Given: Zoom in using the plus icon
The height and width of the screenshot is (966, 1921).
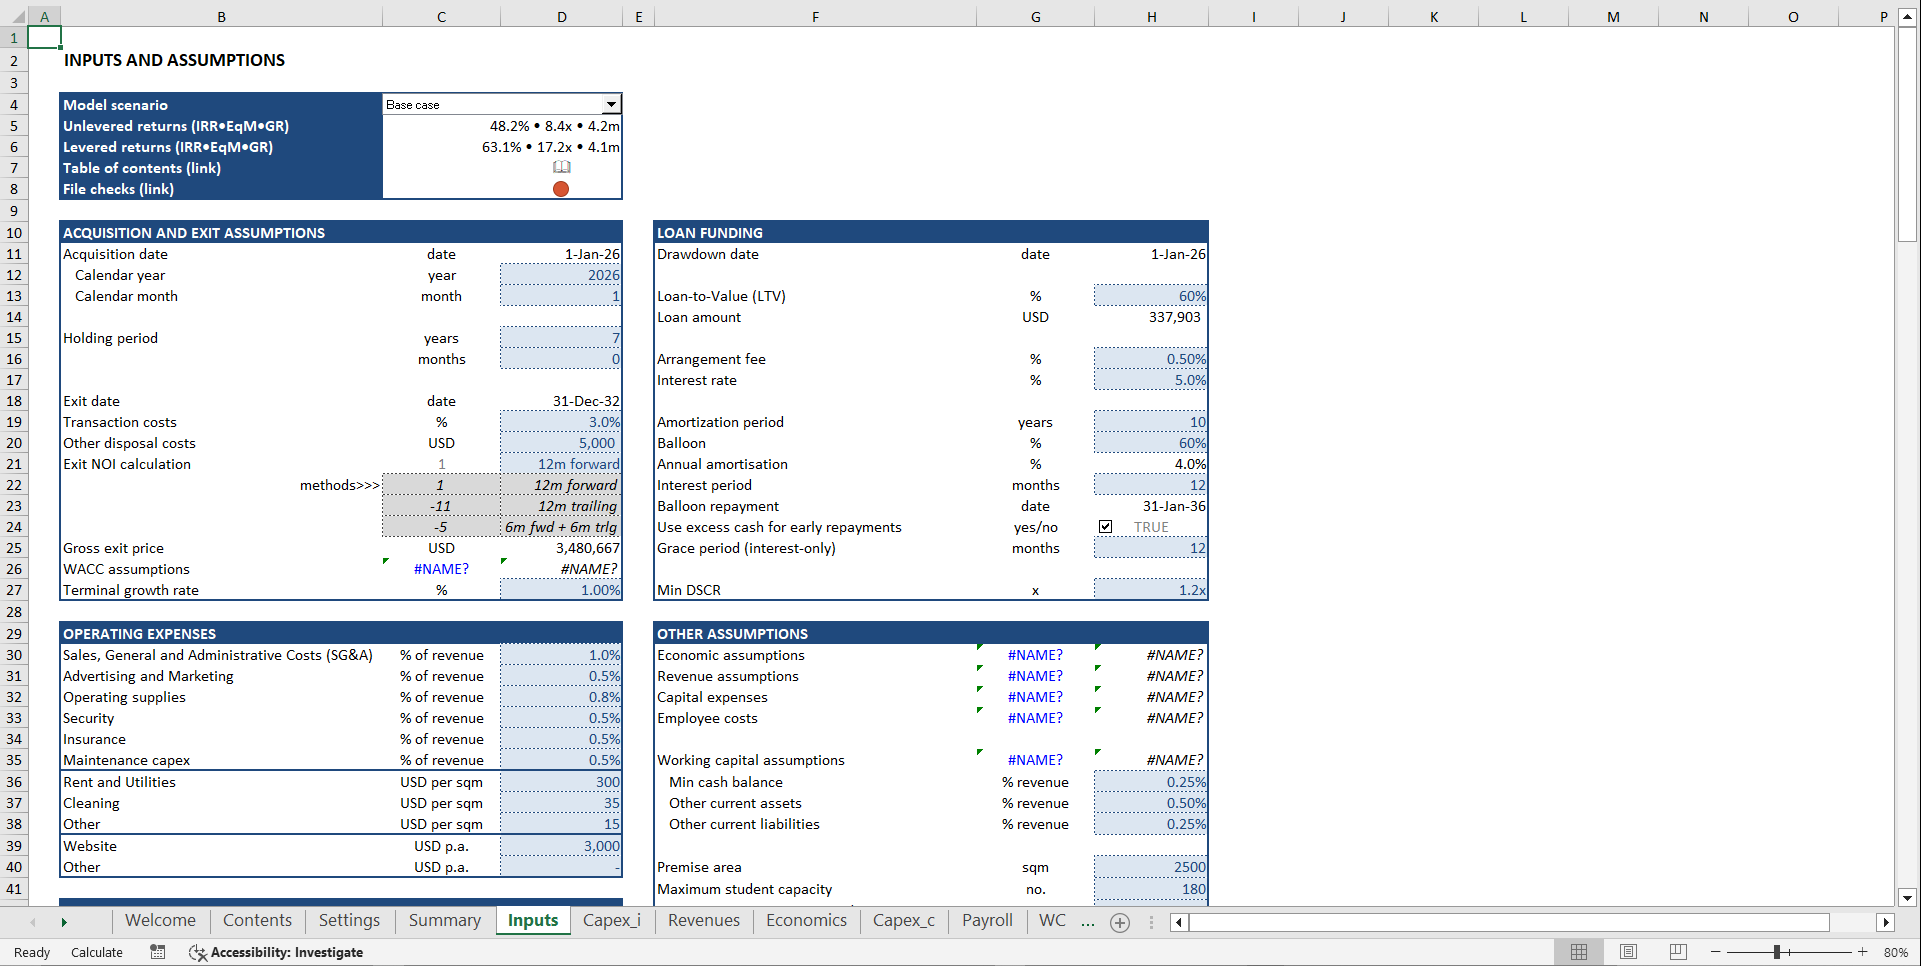Looking at the screenshot, I should pos(1863,952).
